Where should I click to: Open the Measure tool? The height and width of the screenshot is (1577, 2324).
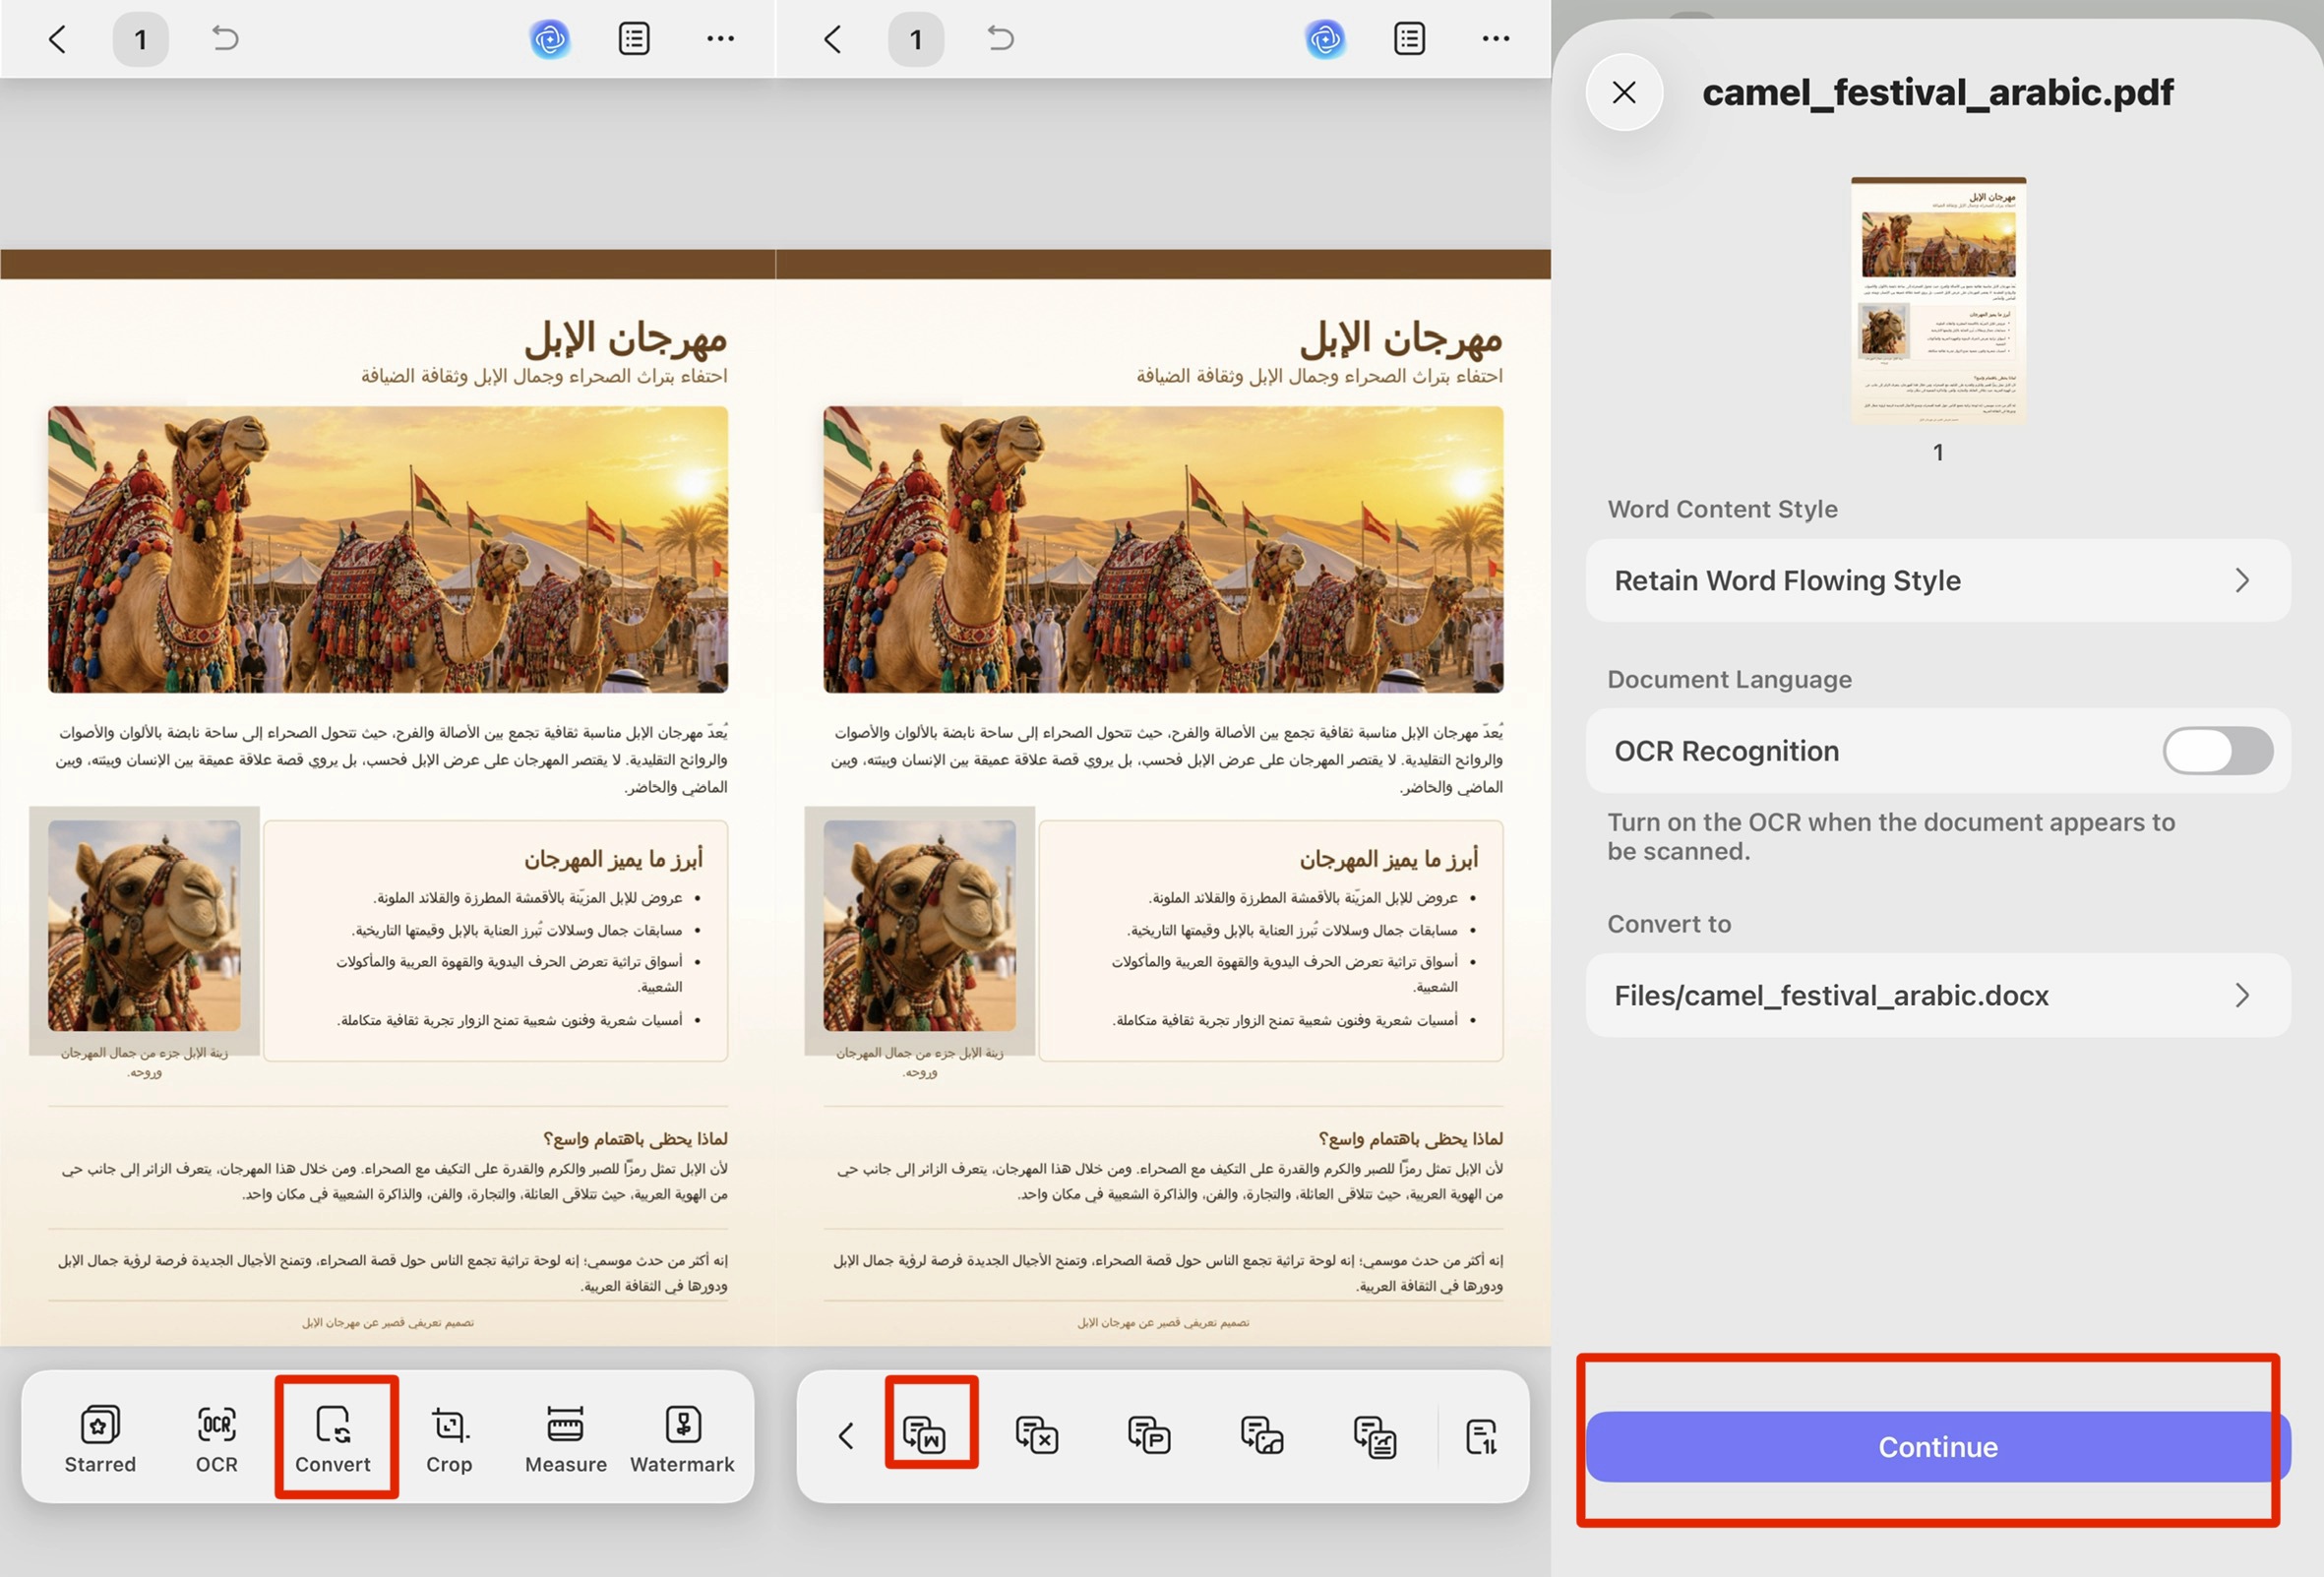tap(566, 1438)
